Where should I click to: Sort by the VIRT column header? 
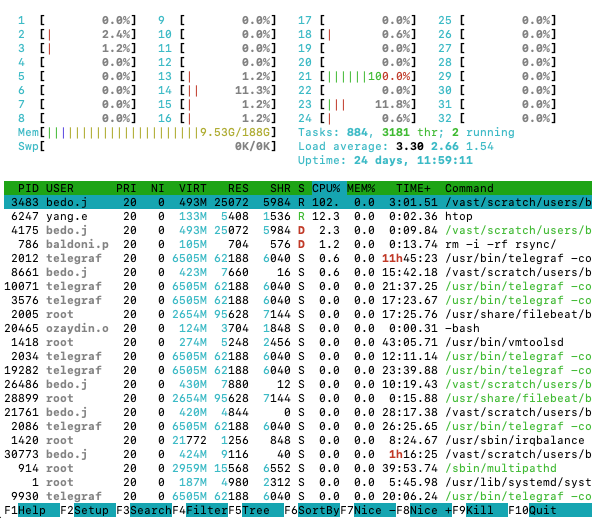(x=193, y=188)
